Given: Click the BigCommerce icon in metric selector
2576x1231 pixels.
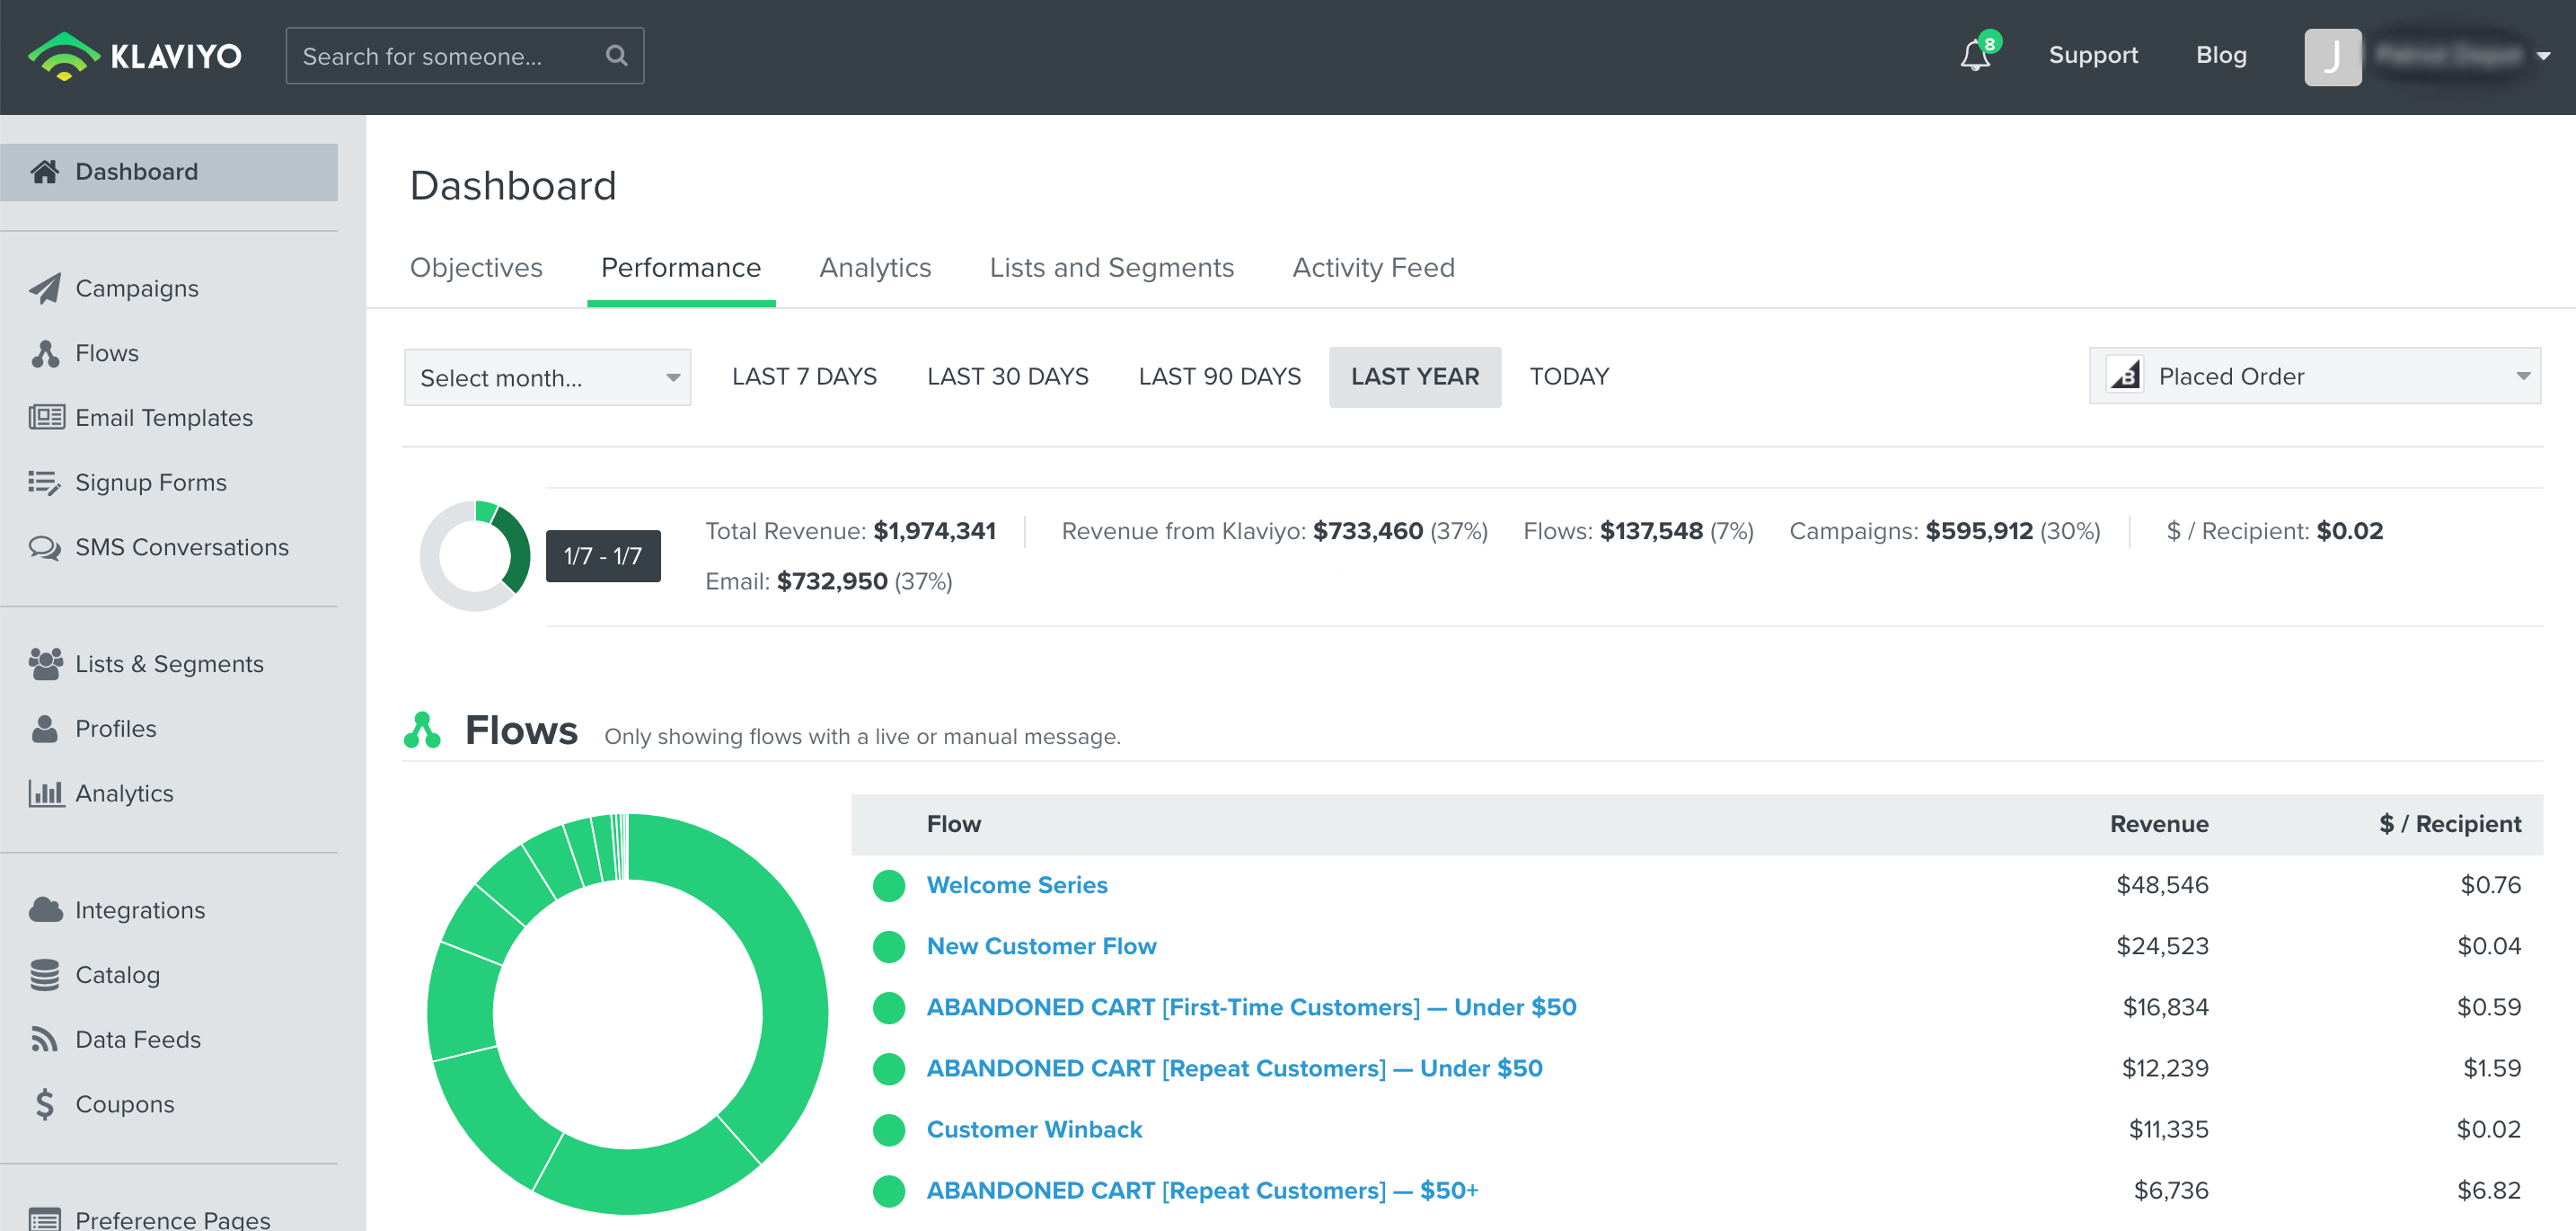Looking at the screenshot, I should tap(2125, 375).
